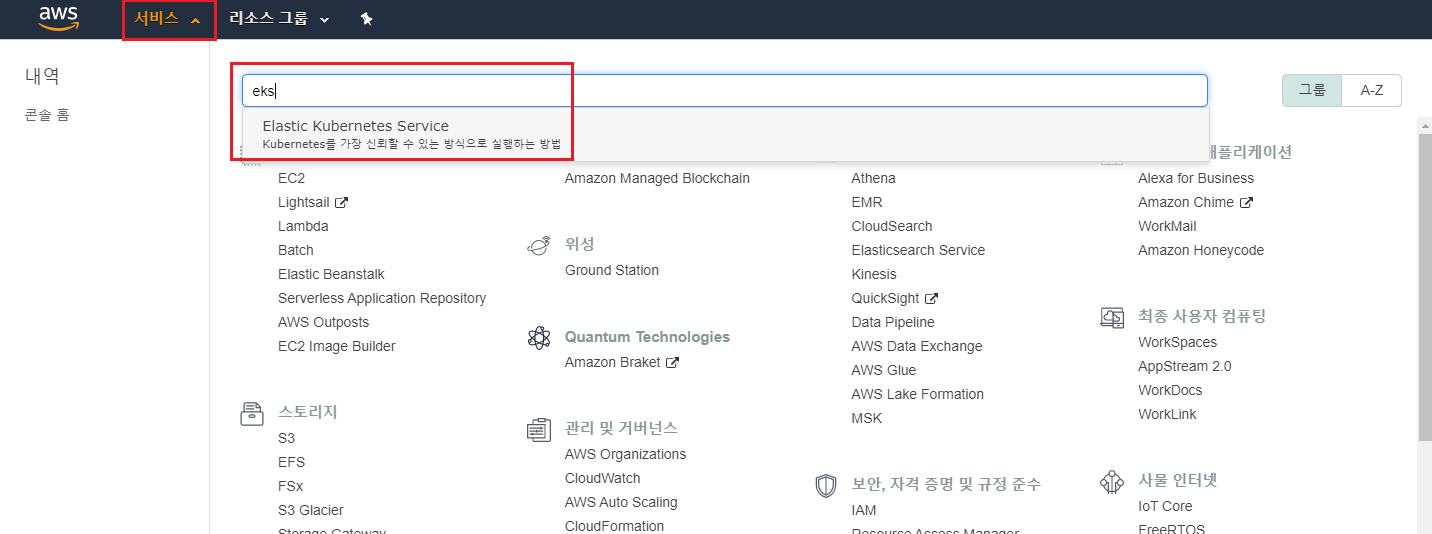1432x534 pixels.
Task: Open Lightsail external link icon
Action: tap(341, 202)
